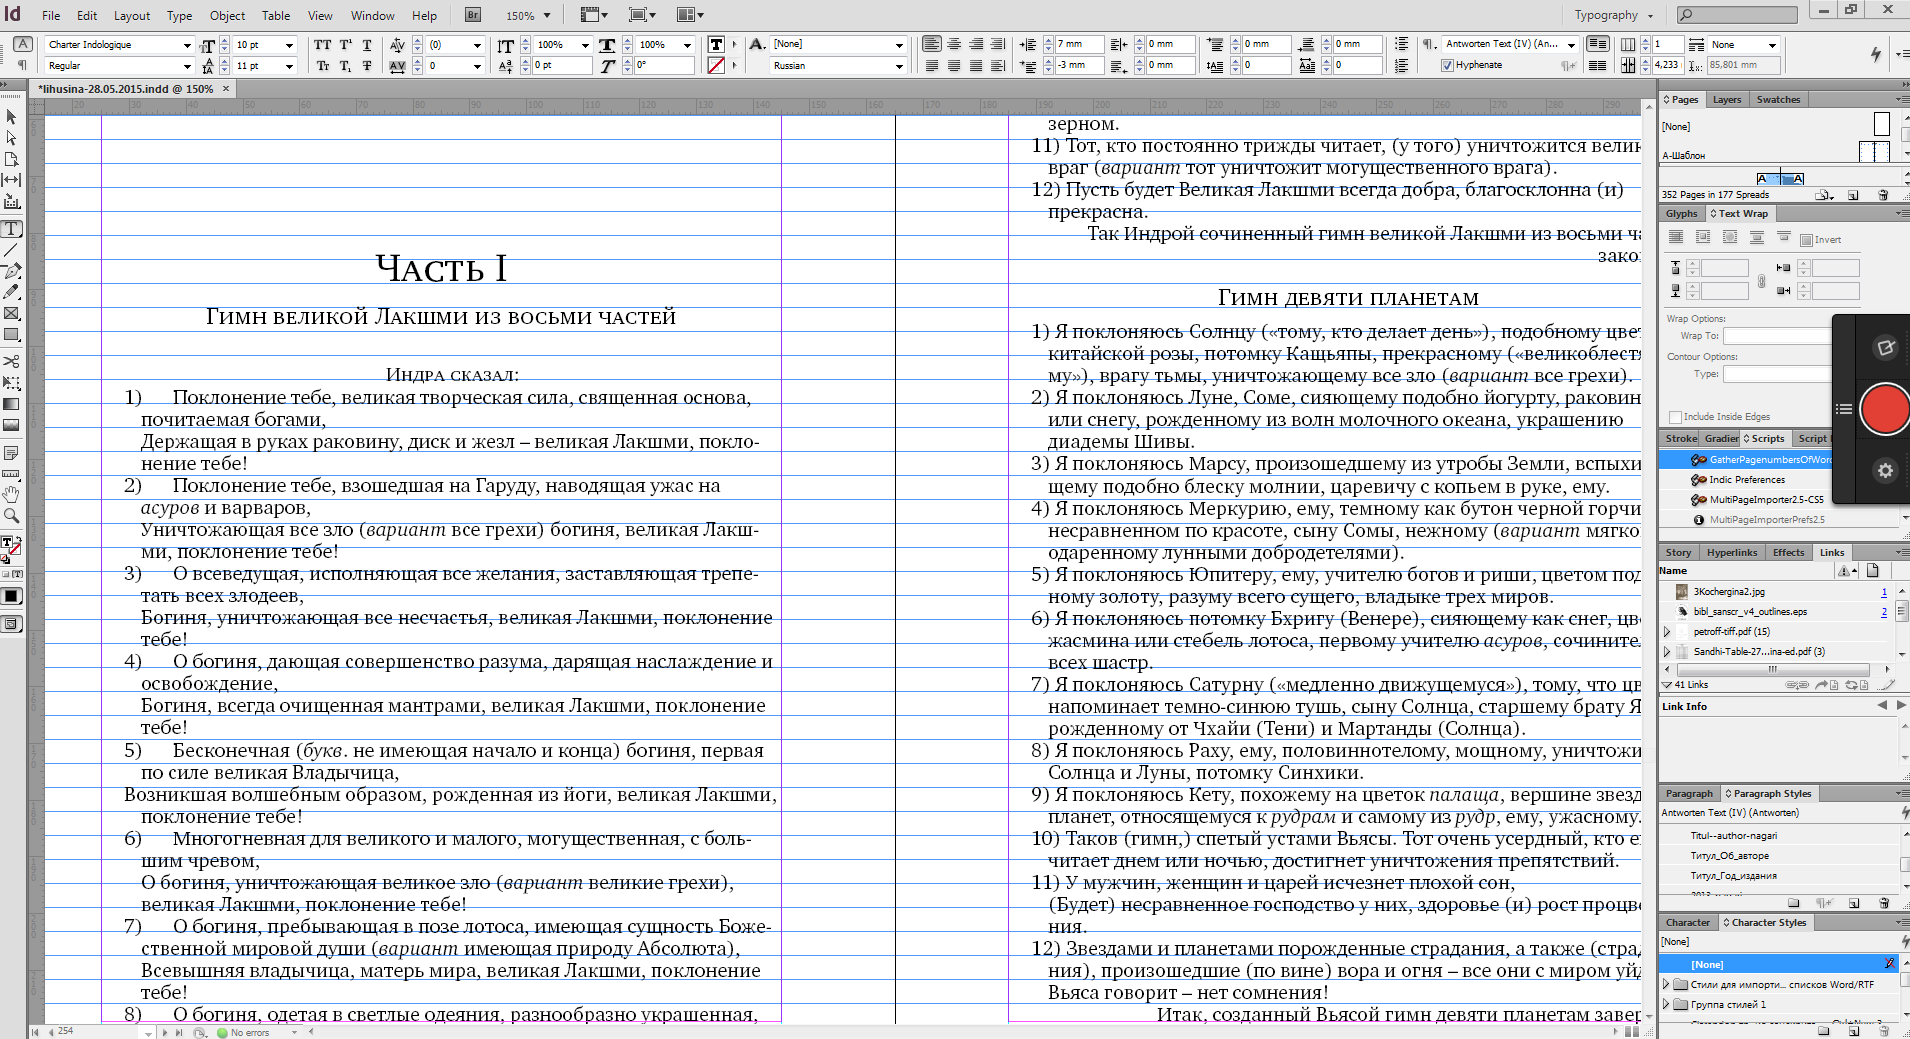Click the Small Caps icon

323,66
